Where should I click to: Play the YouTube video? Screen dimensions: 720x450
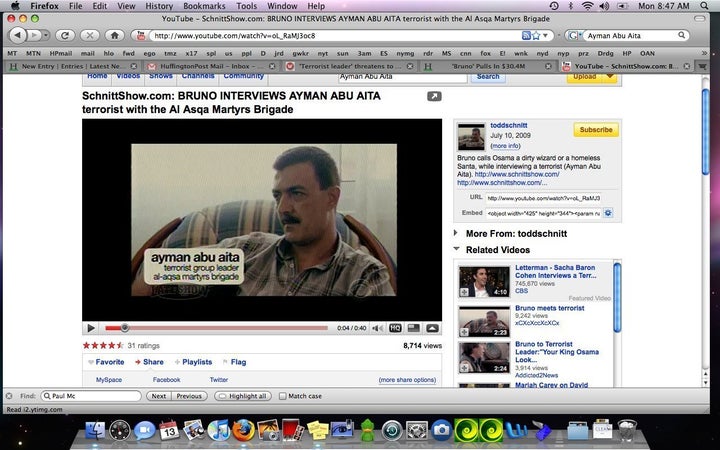click(91, 328)
